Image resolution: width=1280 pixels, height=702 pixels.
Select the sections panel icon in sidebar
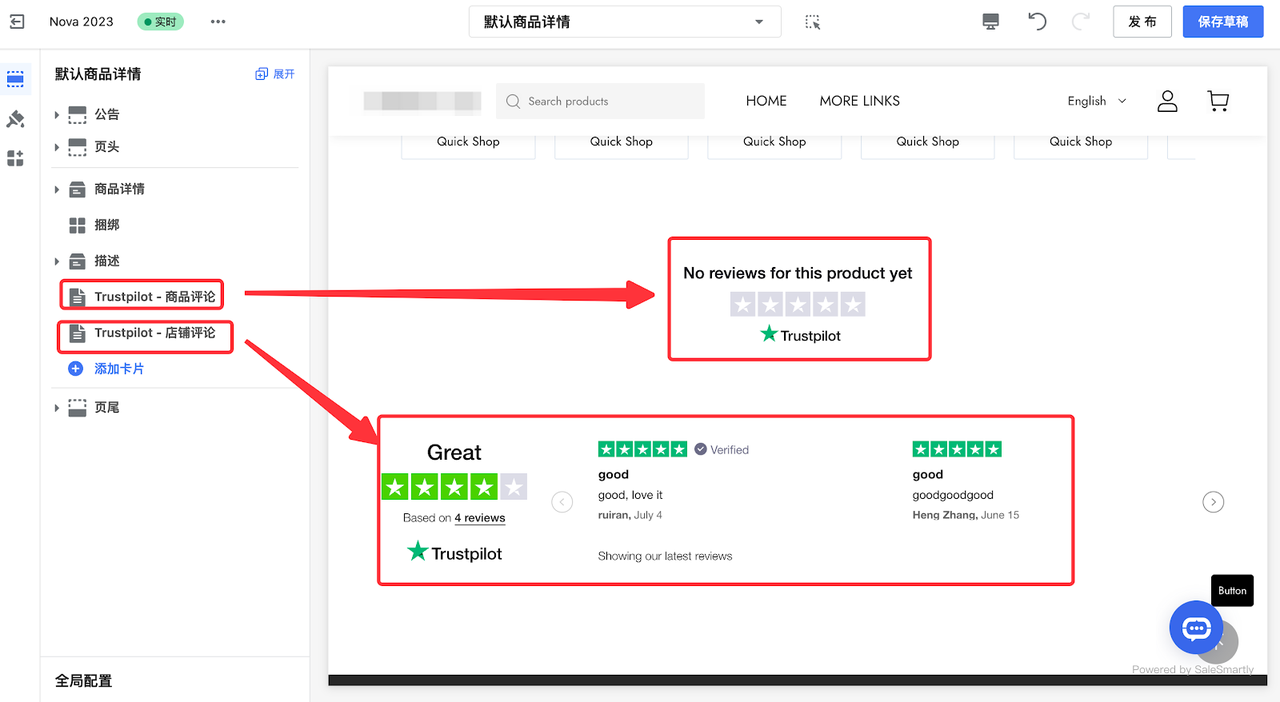16,78
